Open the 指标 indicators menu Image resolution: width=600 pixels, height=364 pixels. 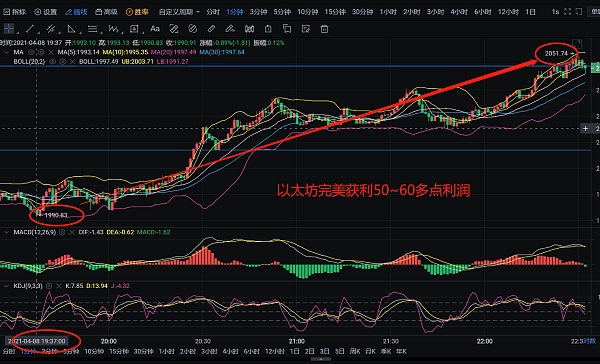[x=15, y=12]
